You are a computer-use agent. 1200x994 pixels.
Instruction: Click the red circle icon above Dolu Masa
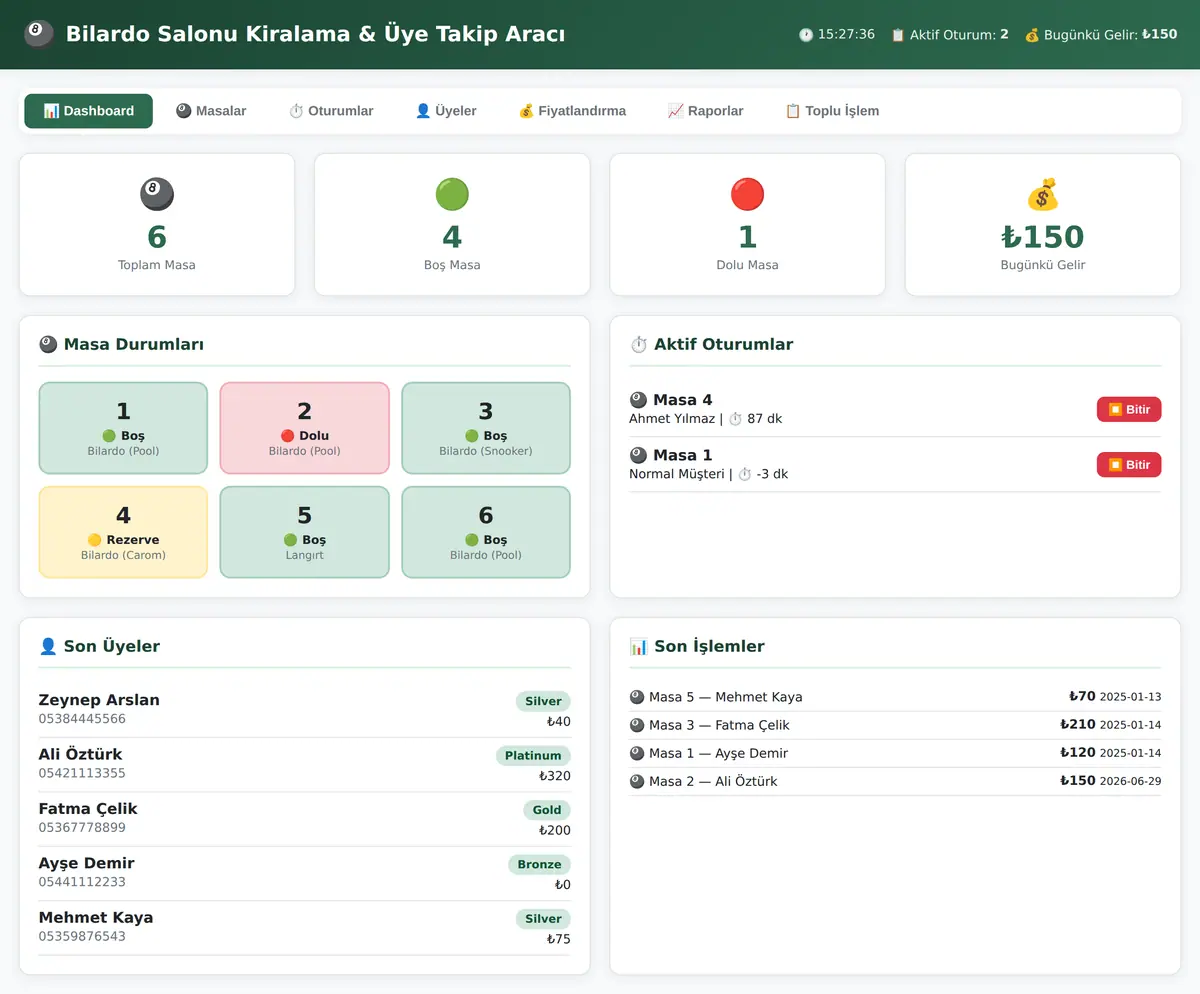tap(747, 194)
